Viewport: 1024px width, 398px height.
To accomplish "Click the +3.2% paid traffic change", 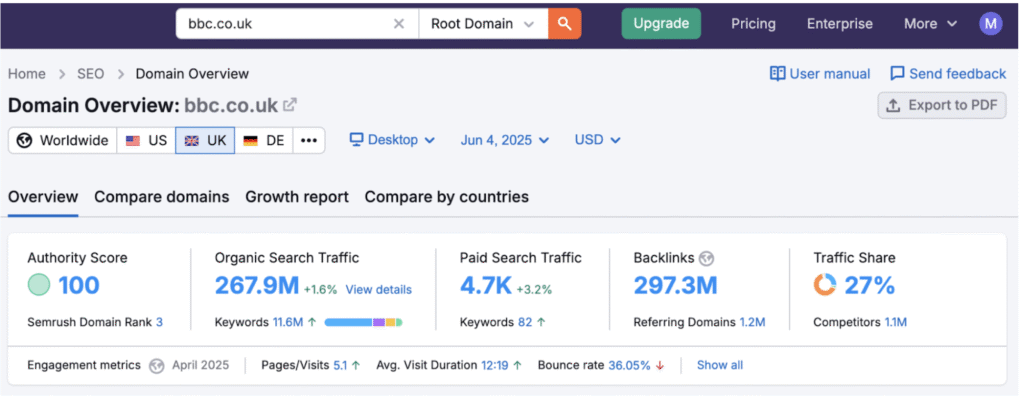I will (534, 290).
